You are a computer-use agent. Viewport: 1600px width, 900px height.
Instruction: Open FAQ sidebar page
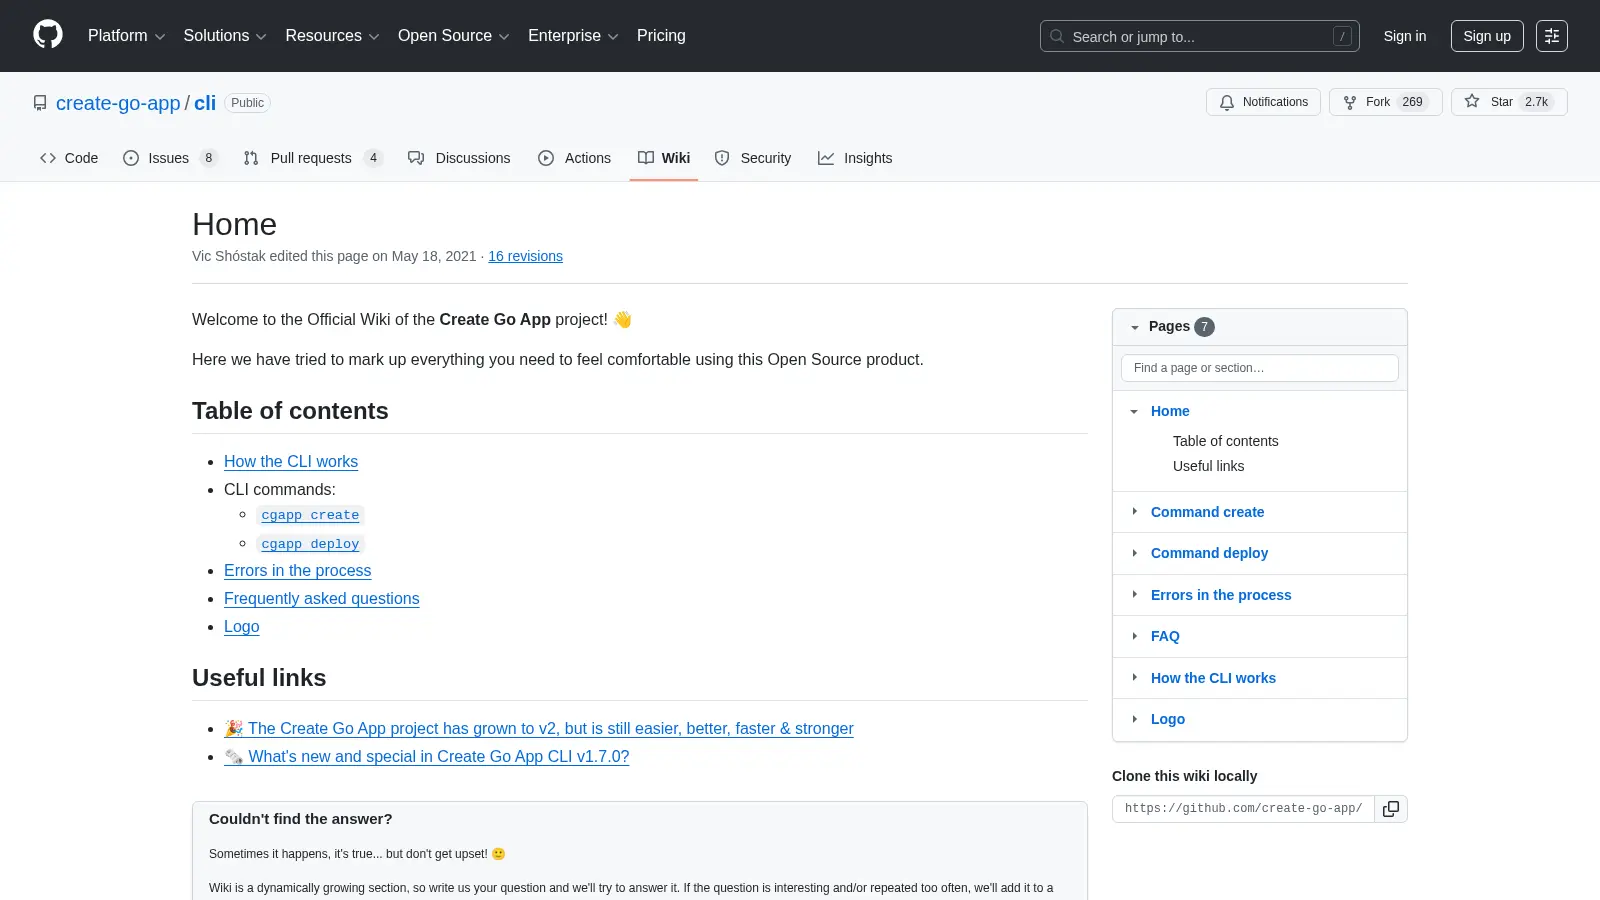pyautogui.click(x=1165, y=636)
